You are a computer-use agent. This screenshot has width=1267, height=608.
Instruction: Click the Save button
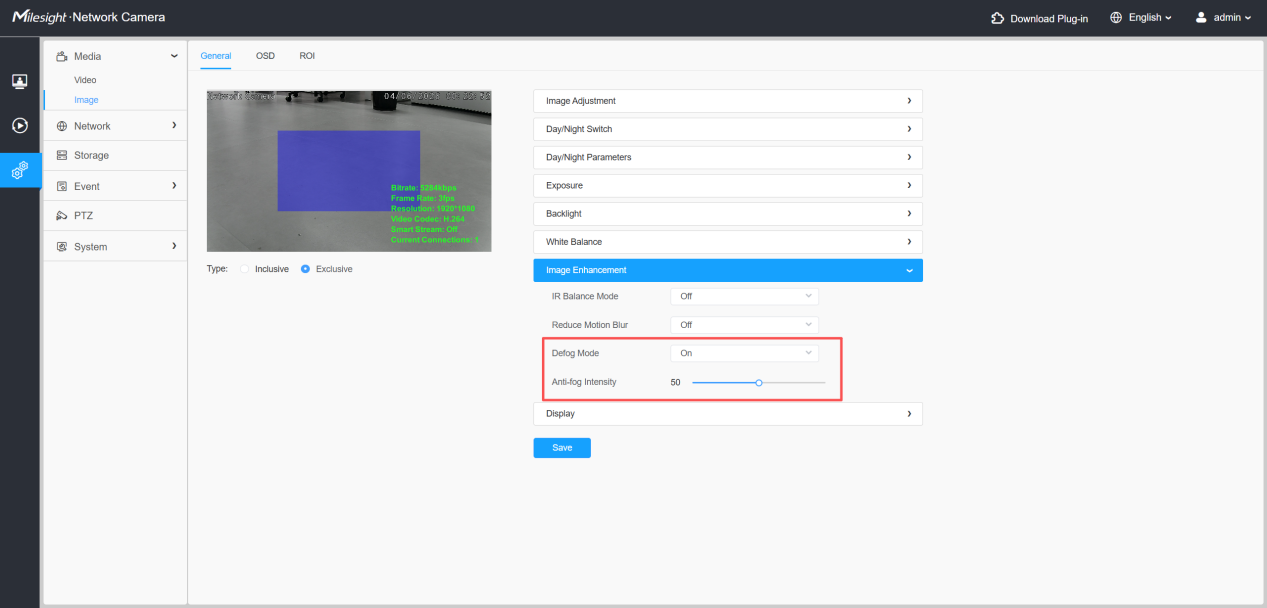562,448
